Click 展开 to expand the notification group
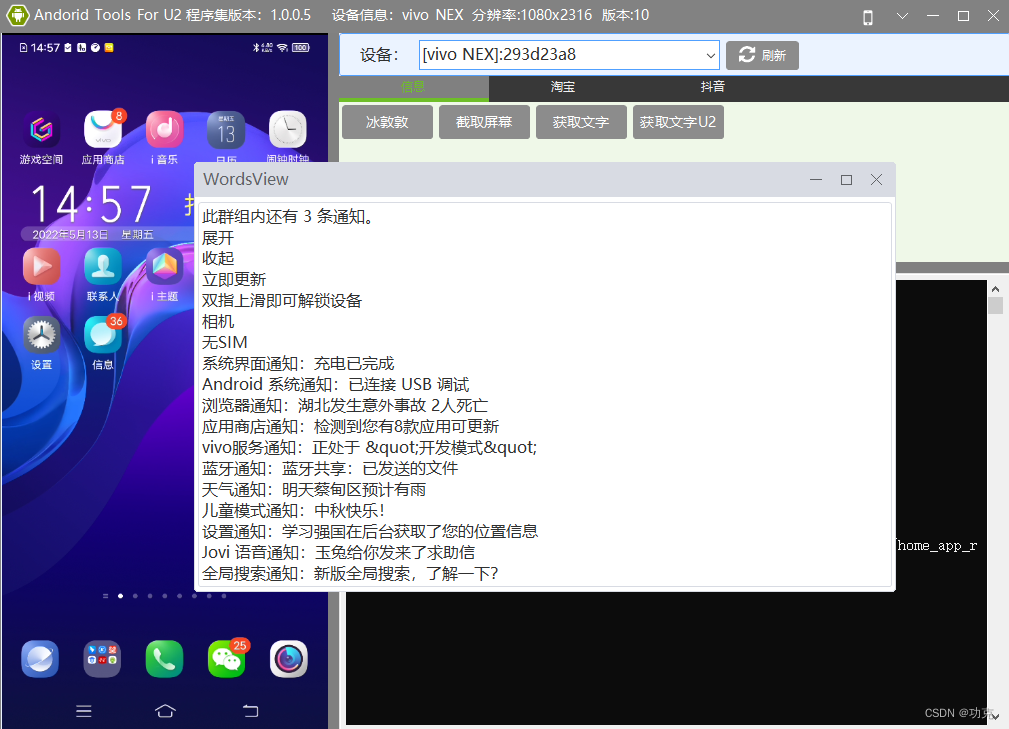Viewport: 1009px width, 729px height. coord(217,238)
